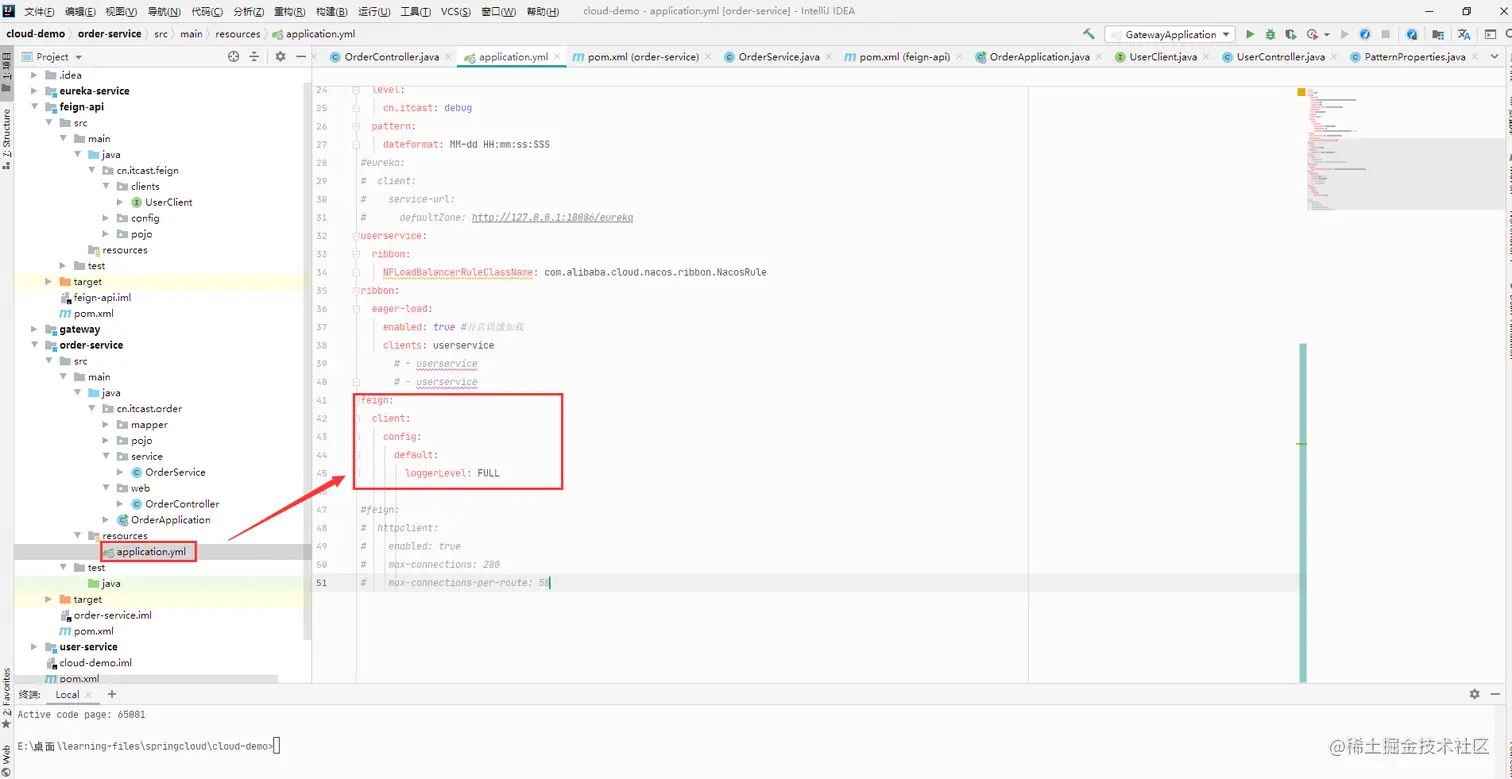Expand the gateway module
The image size is (1512, 779).
coord(35,329)
